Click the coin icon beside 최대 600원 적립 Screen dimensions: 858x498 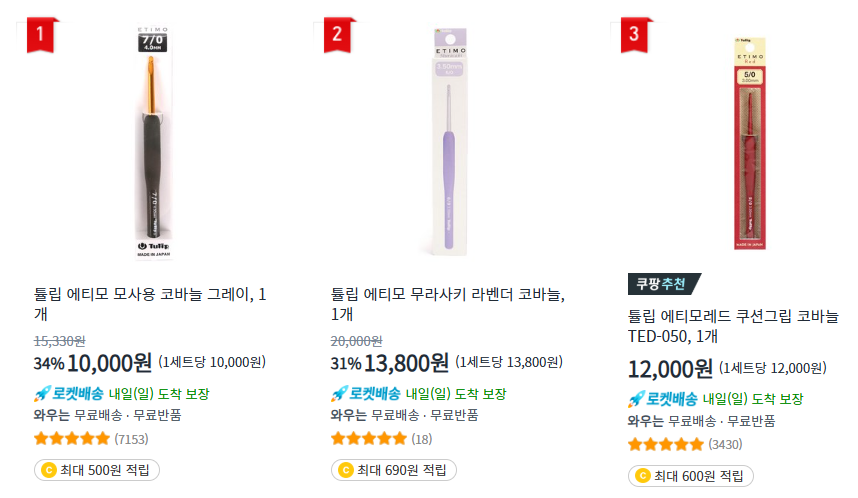(x=641, y=476)
